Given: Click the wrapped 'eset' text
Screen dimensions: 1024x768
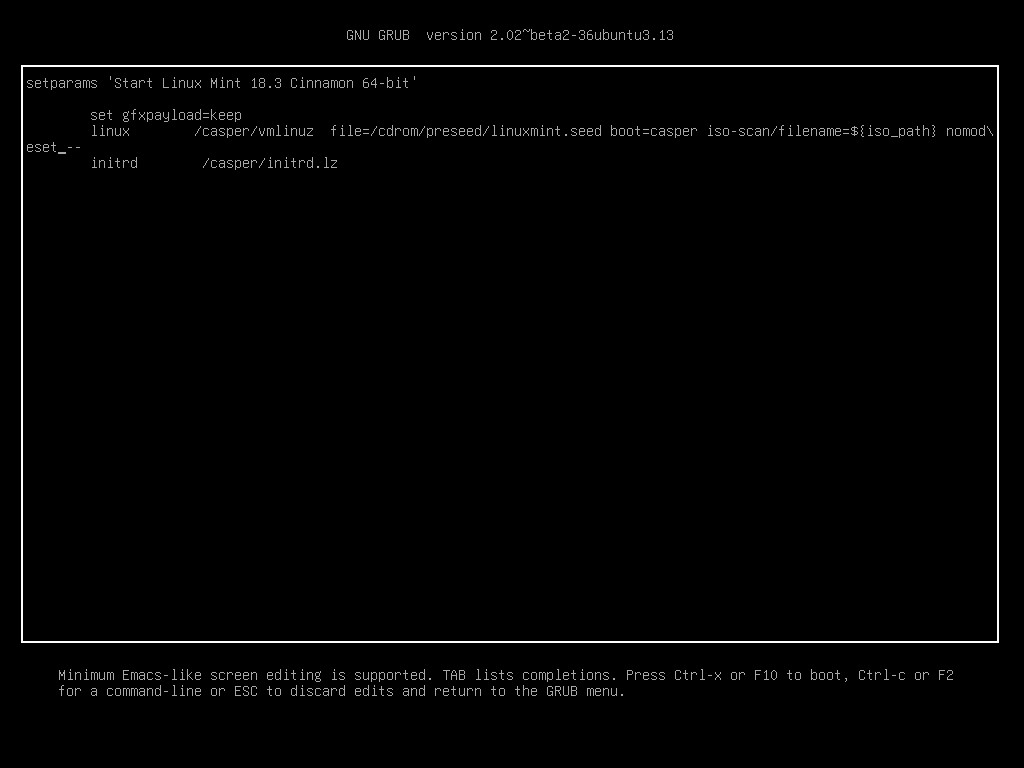Looking at the screenshot, I should 42,147.
